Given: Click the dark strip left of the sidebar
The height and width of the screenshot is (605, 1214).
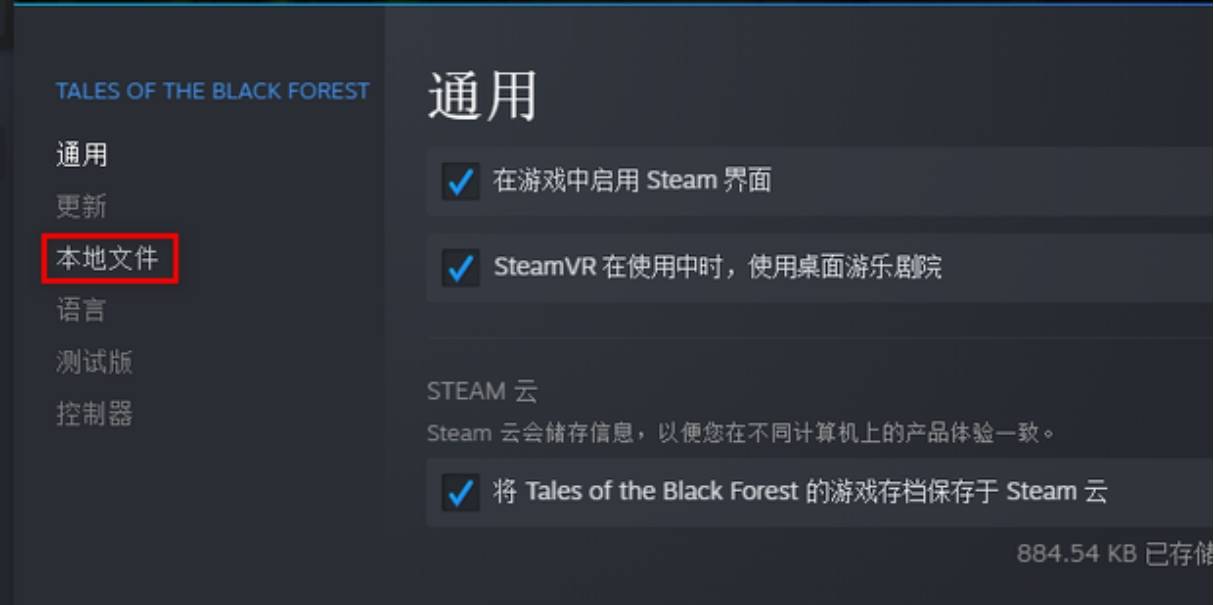Looking at the screenshot, I should 6,300.
